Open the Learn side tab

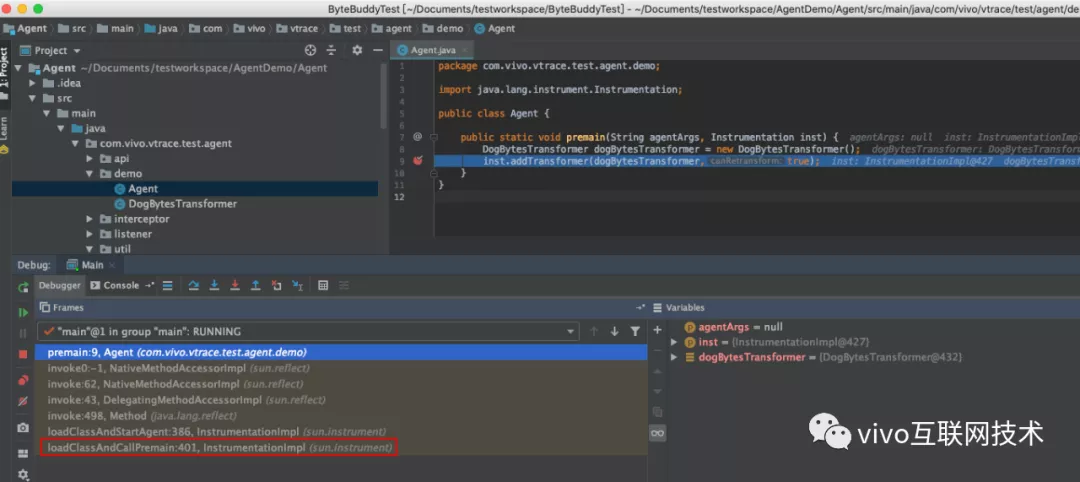(5, 134)
